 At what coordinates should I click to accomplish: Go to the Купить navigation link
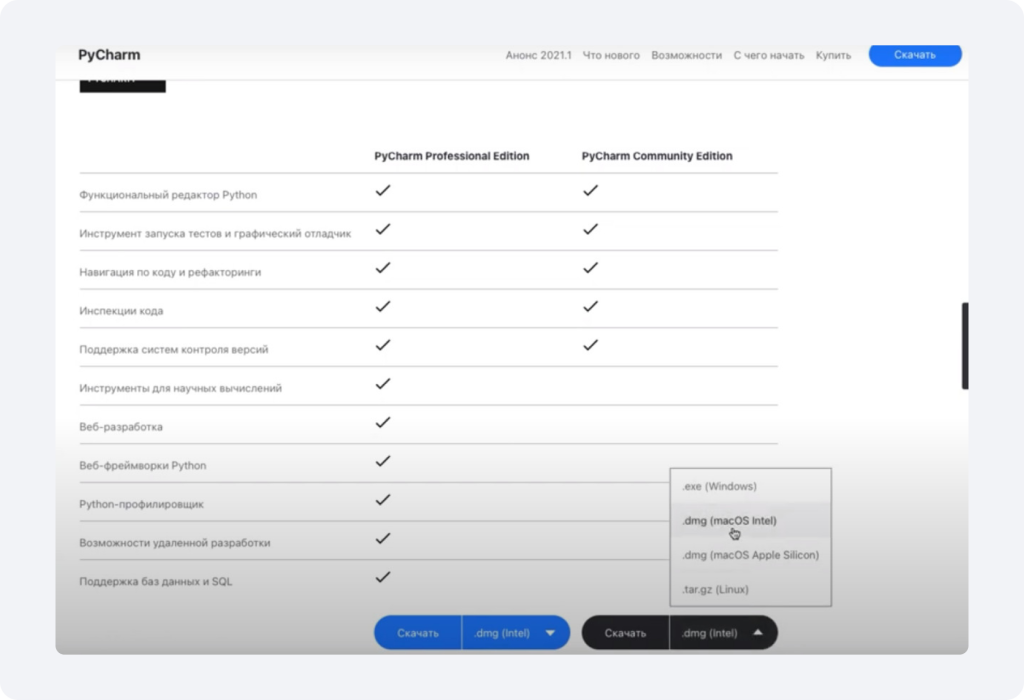pyautogui.click(x=833, y=55)
